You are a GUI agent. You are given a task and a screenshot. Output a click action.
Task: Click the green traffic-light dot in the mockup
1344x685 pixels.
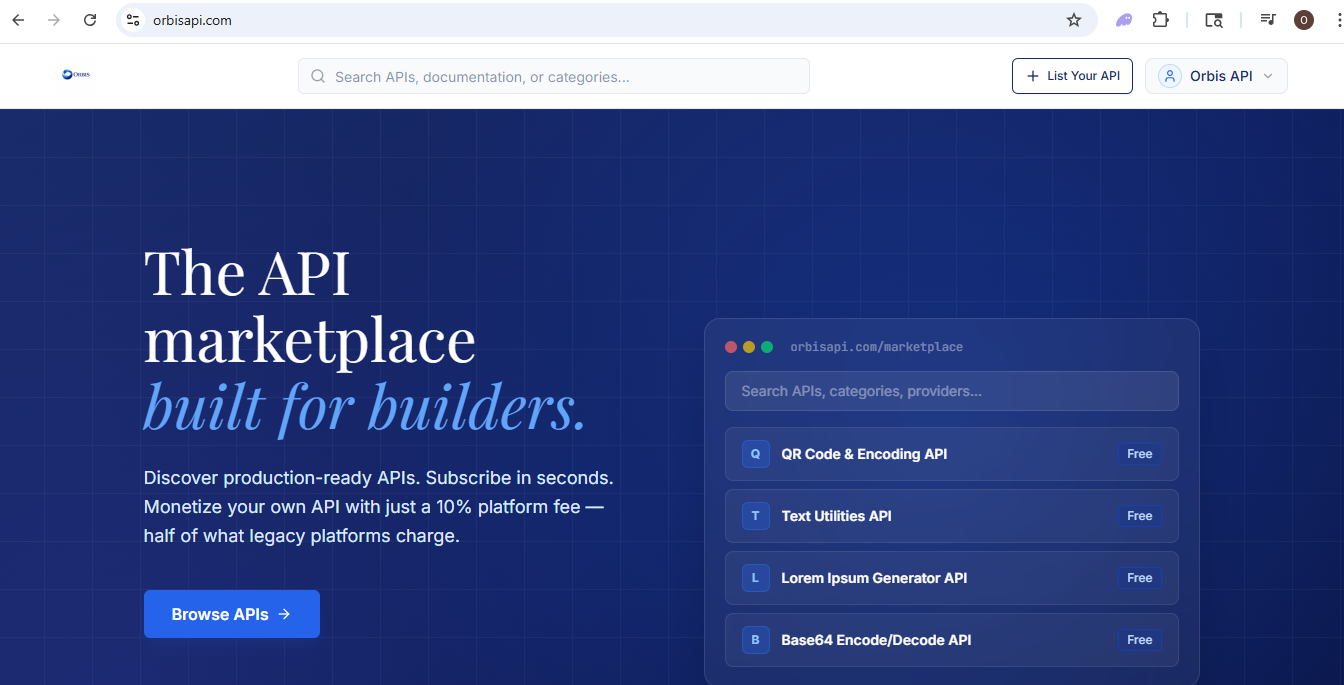point(766,346)
